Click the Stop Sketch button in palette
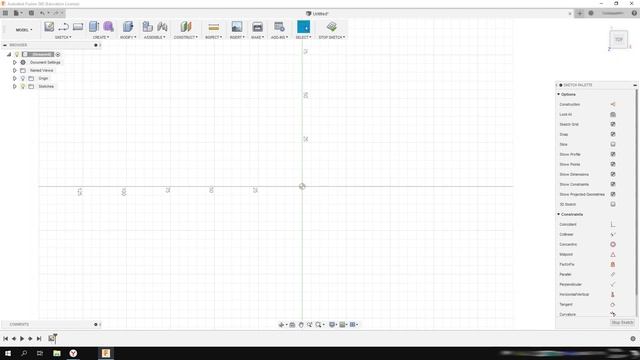Image resolution: width=640 pixels, height=360 pixels. click(x=622, y=322)
